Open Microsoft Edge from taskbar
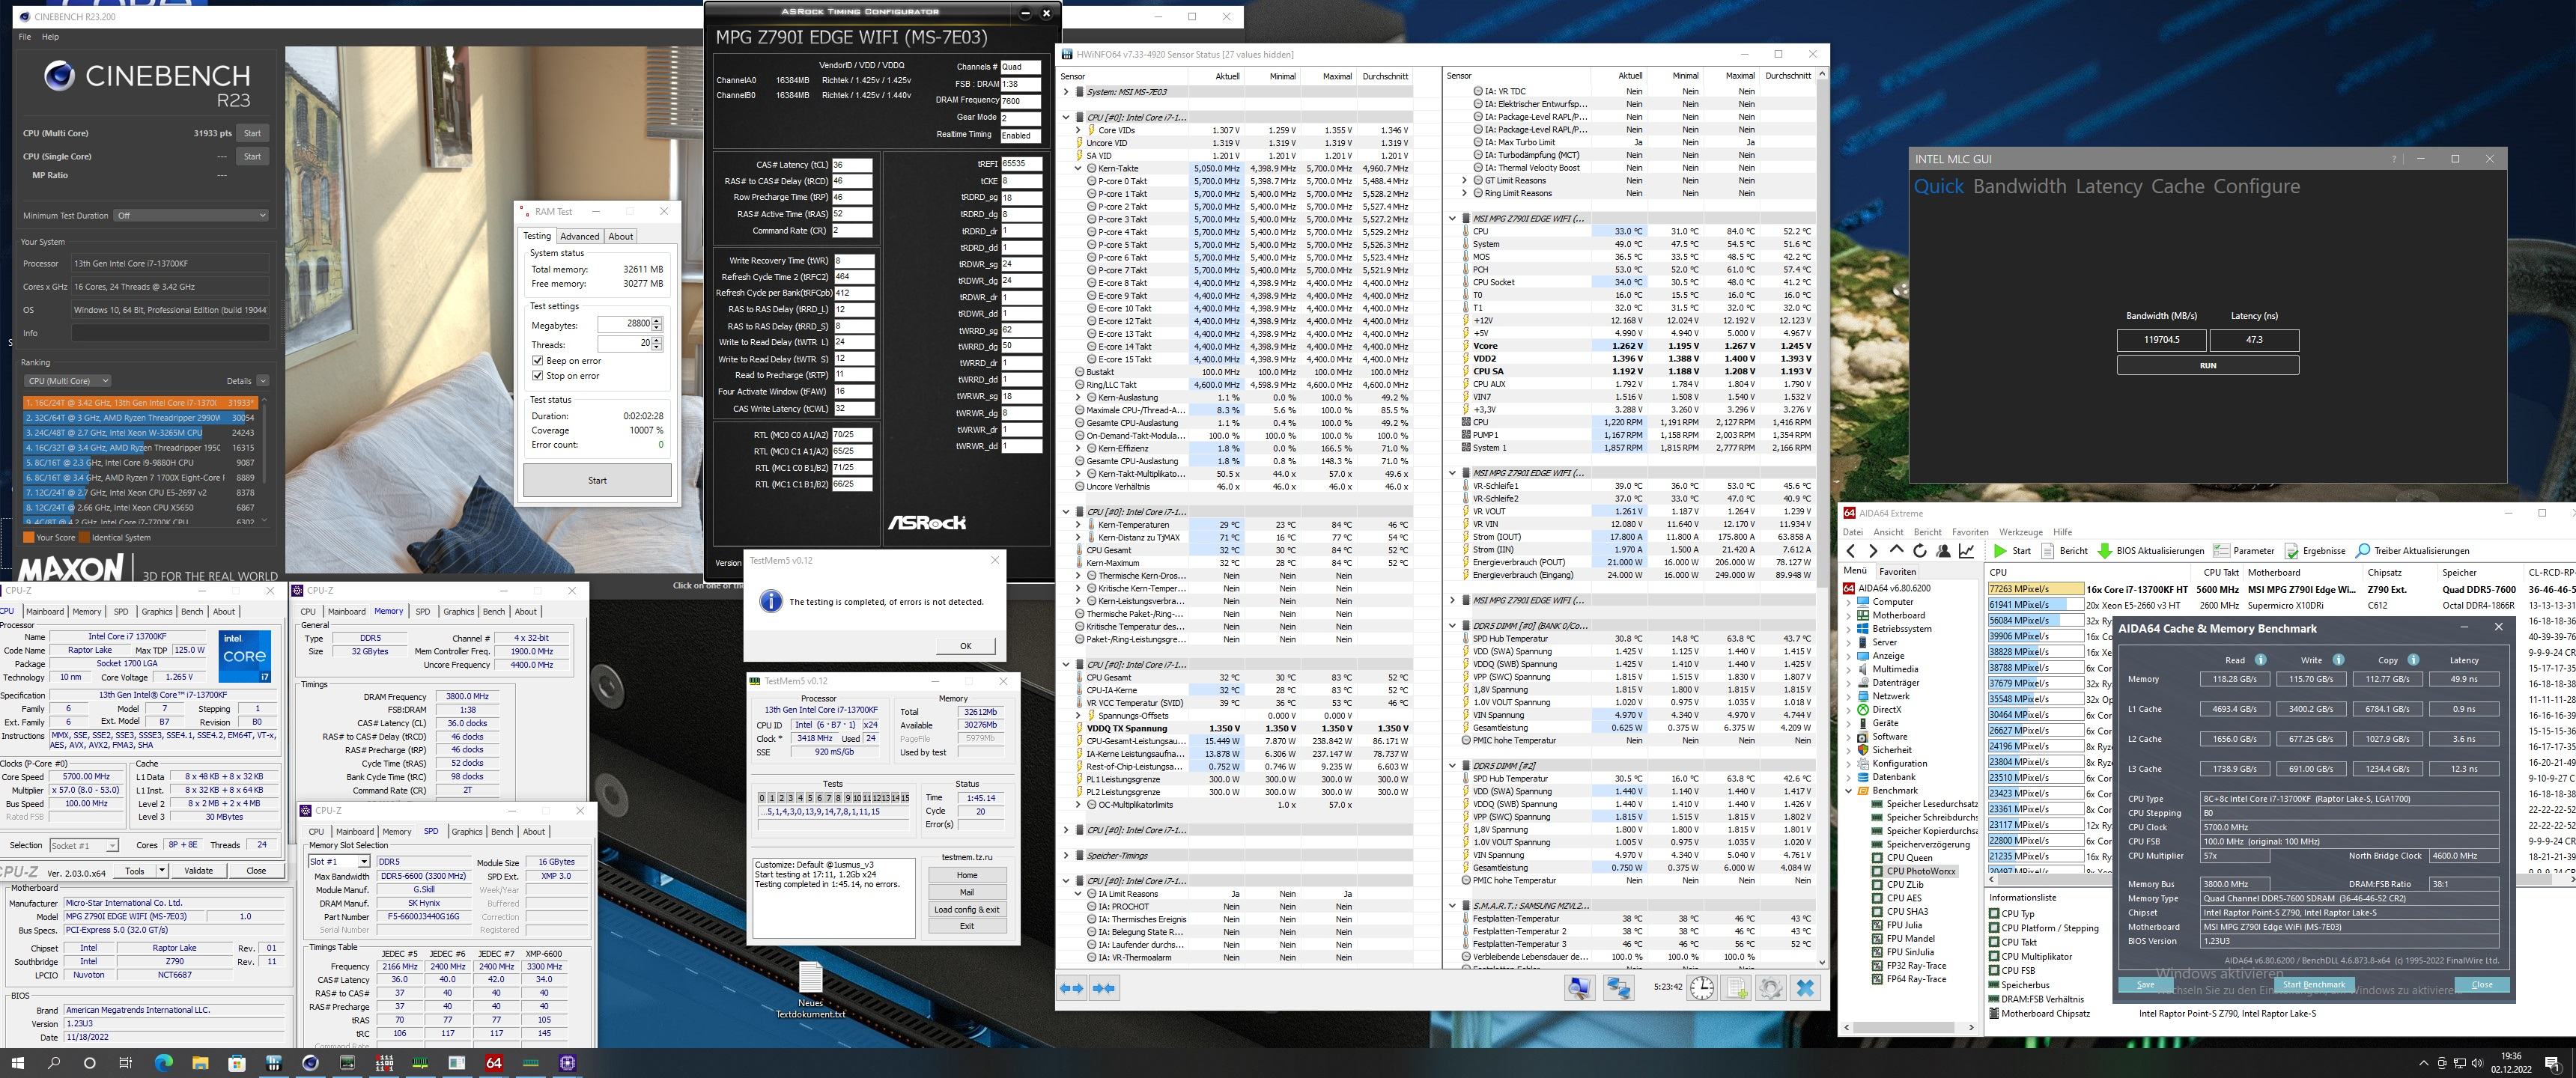2576x1078 pixels. [163, 1062]
